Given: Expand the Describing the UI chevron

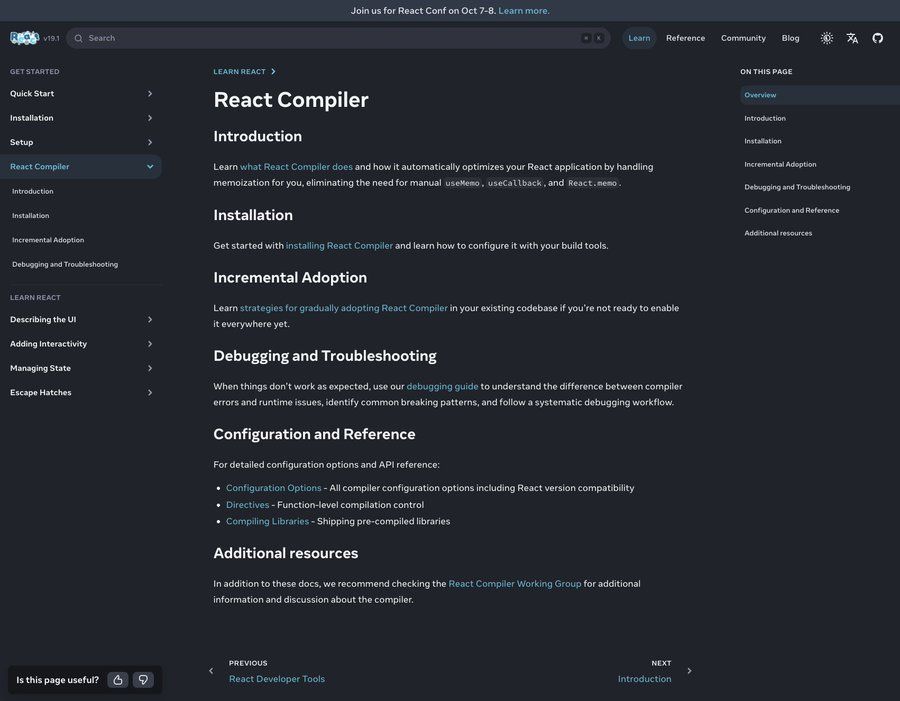Looking at the screenshot, I should coord(150,319).
